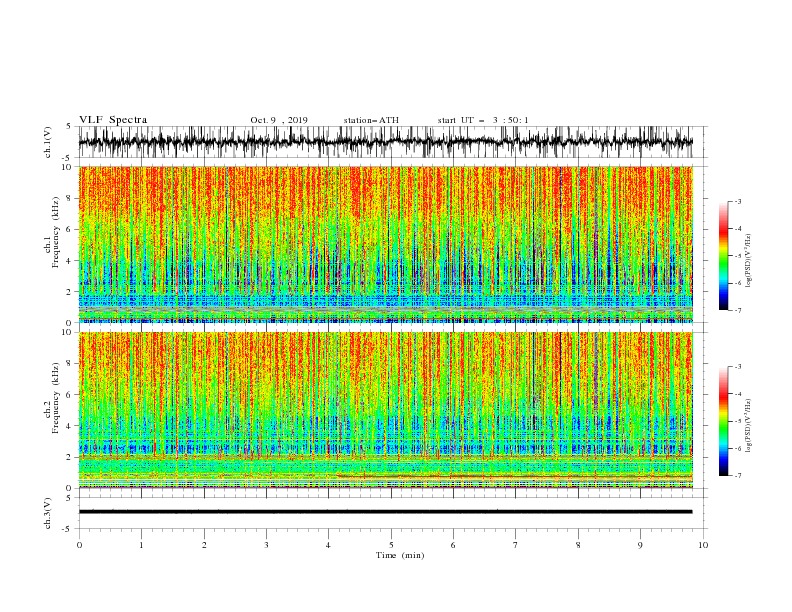Click the "-4" label on ch.2 color bar

pos(738,394)
